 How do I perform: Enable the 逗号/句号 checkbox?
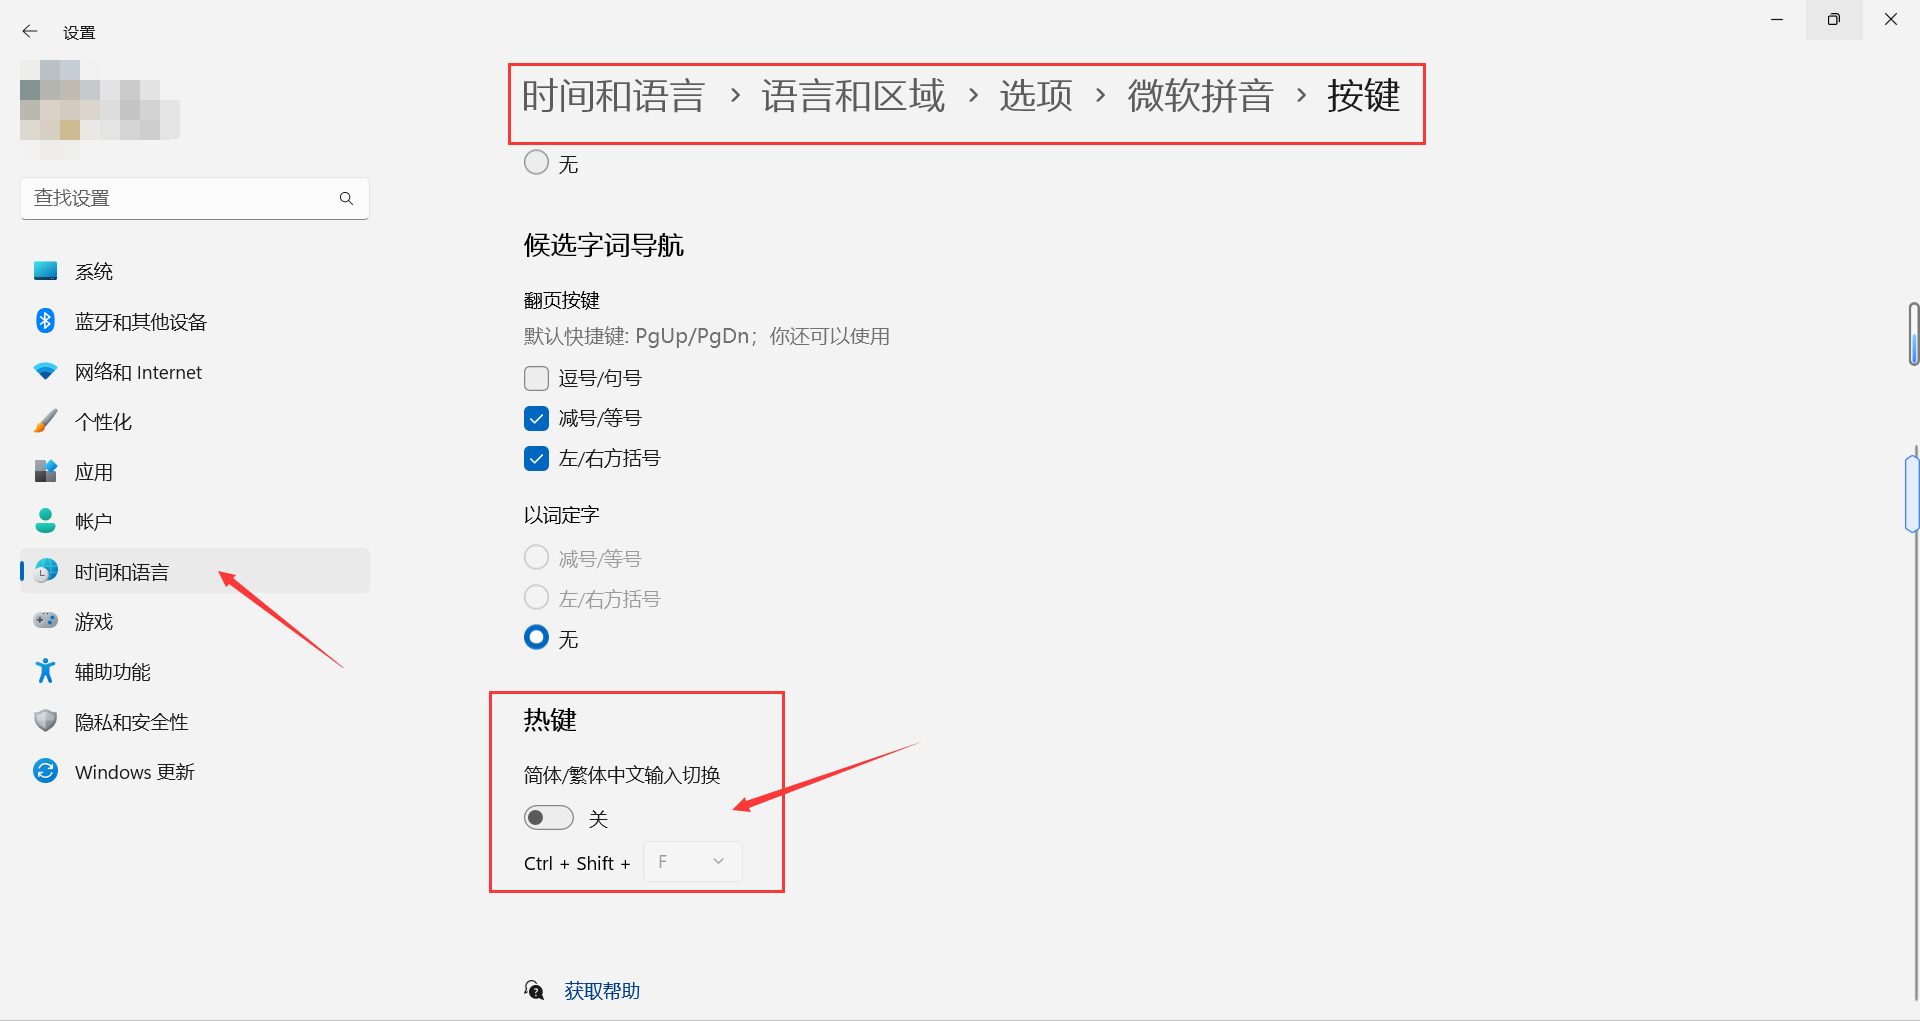(x=536, y=378)
